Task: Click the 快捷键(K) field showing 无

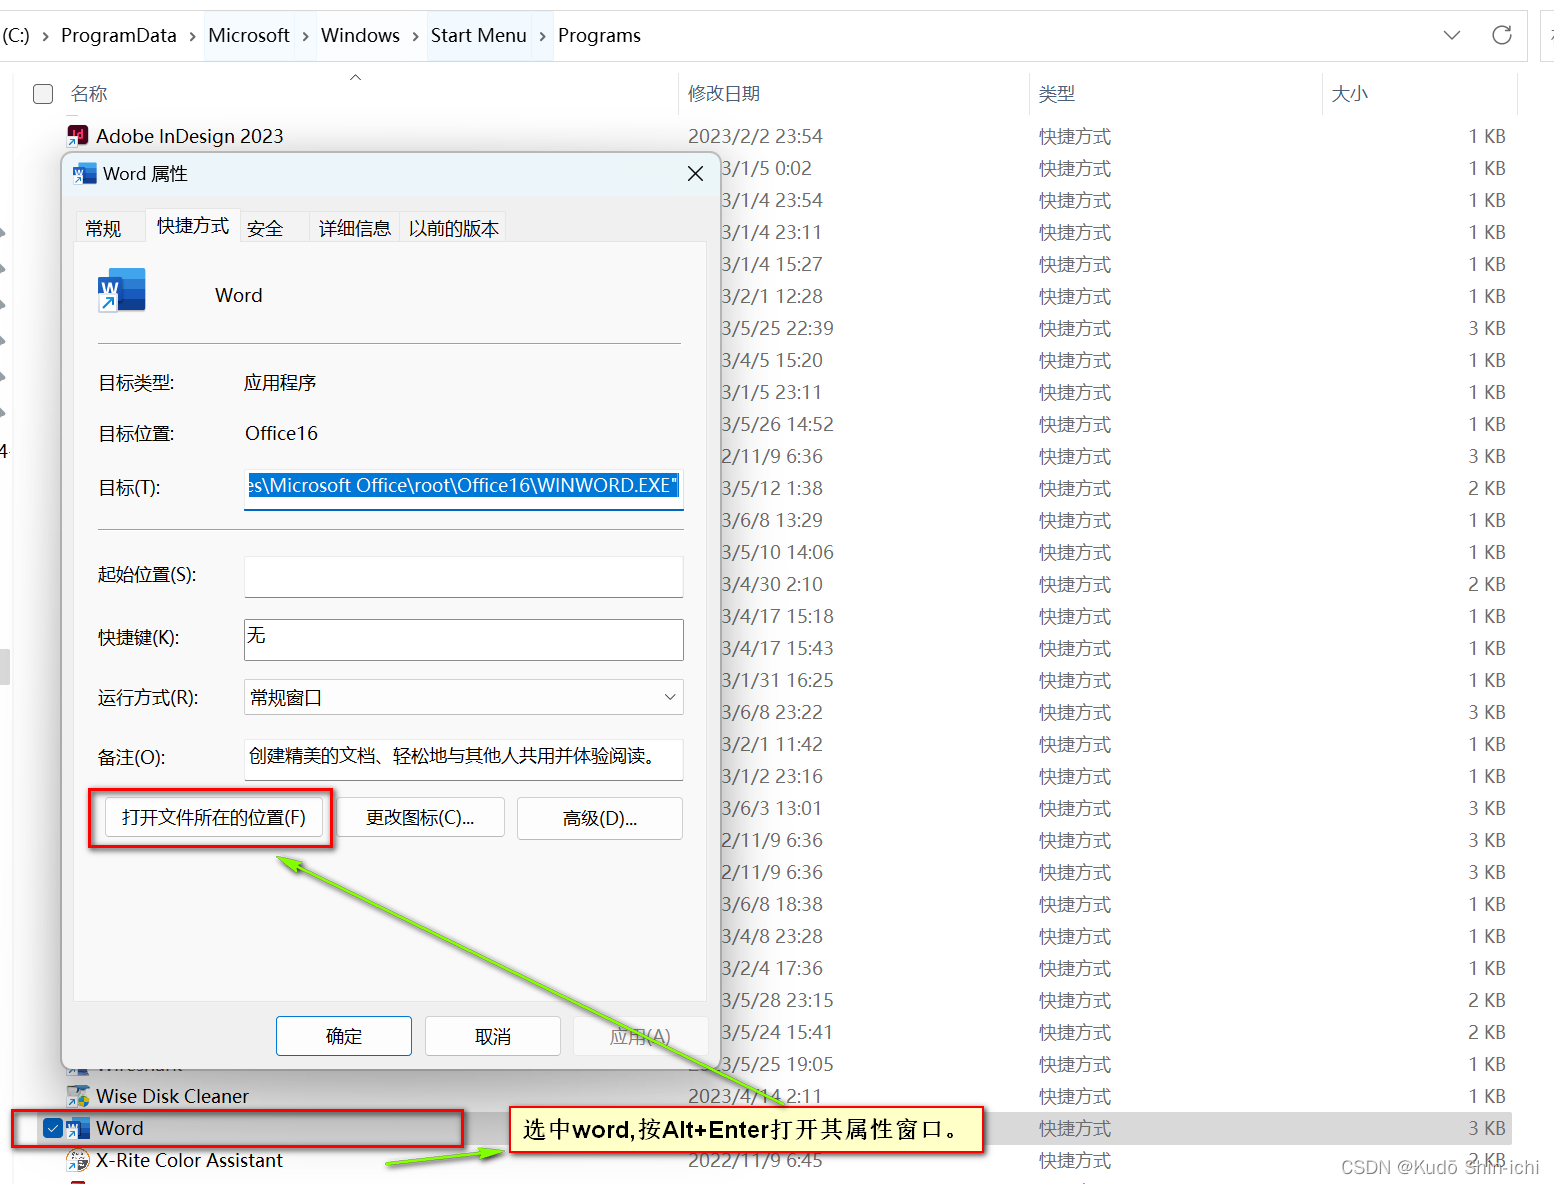Action: (x=464, y=640)
